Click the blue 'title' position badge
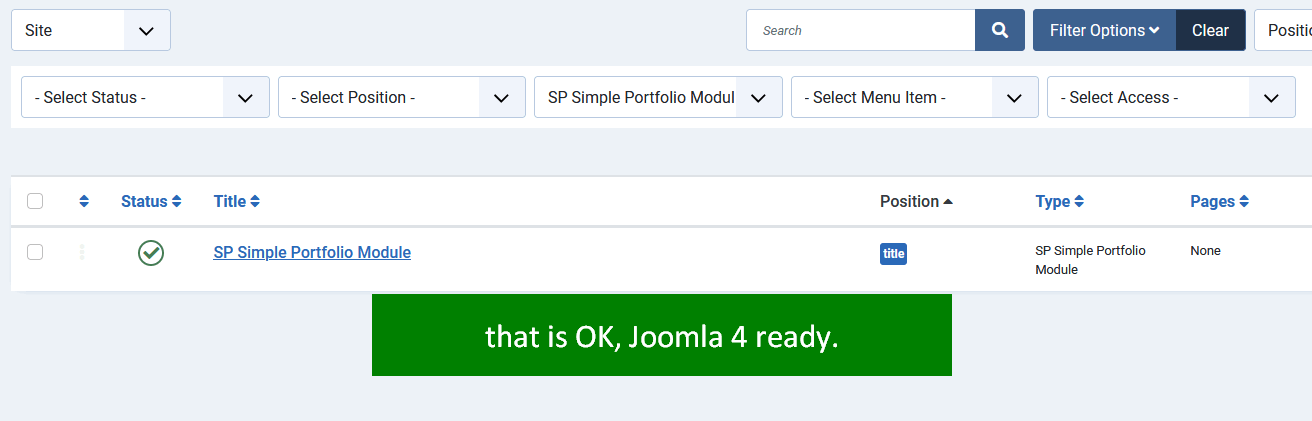The height and width of the screenshot is (421, 1312). pyautogui.click(x=894, y=254)
